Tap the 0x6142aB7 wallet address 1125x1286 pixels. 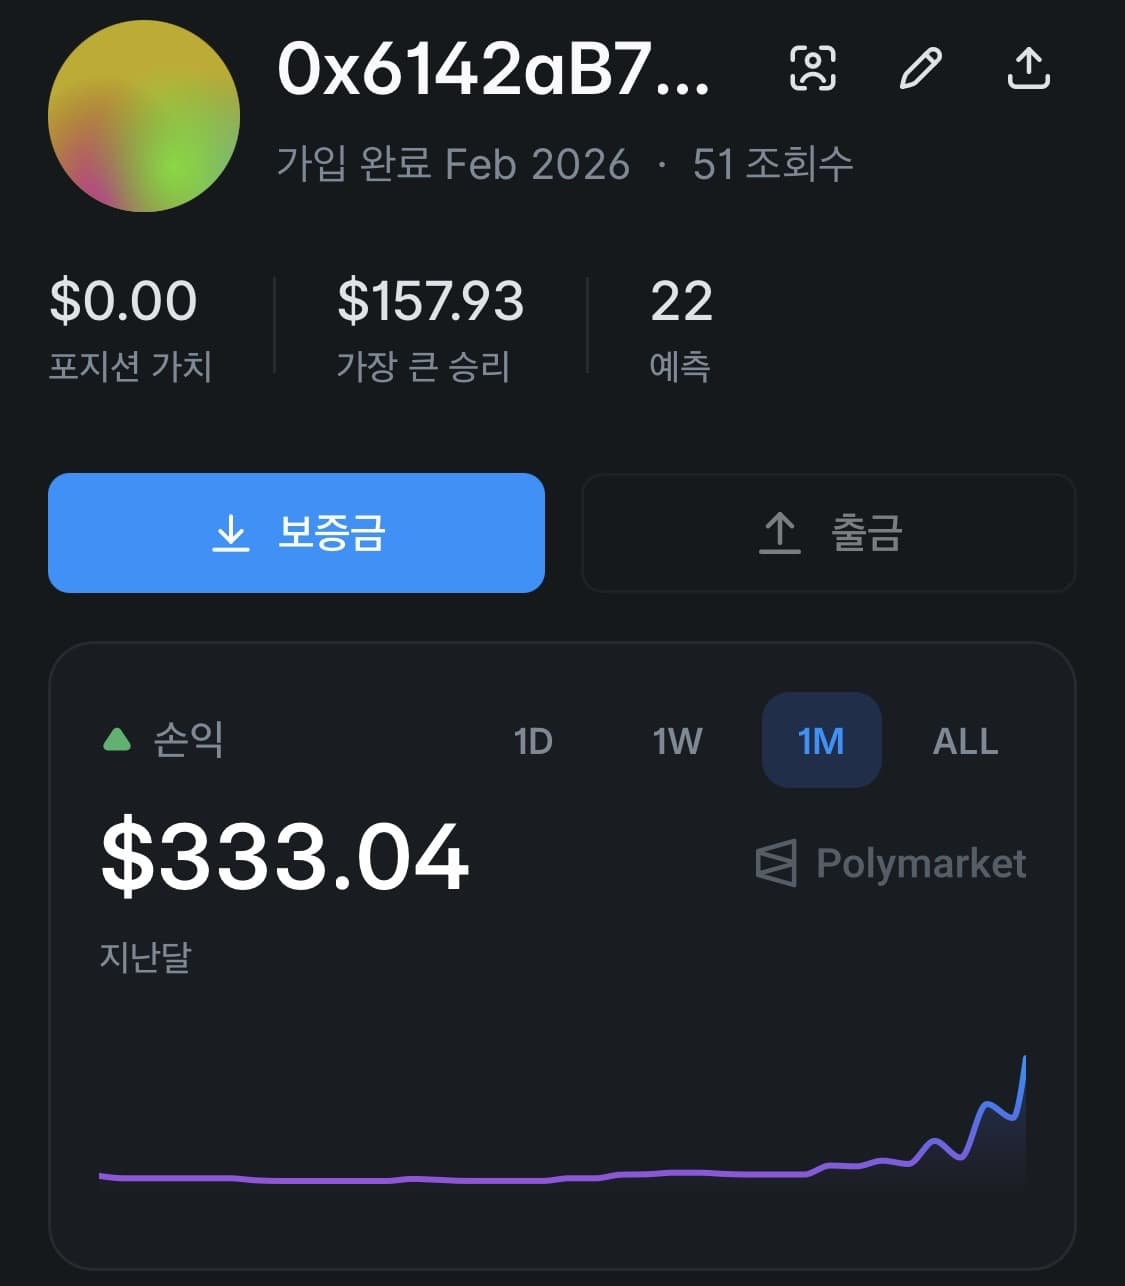493,70
